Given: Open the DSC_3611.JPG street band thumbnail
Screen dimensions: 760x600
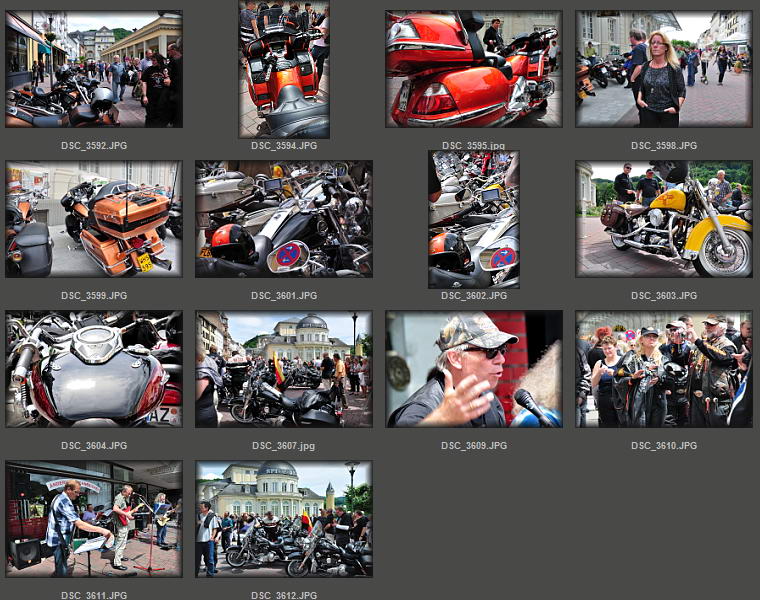Looking at the screenshot, I should [x=93, y=519].
